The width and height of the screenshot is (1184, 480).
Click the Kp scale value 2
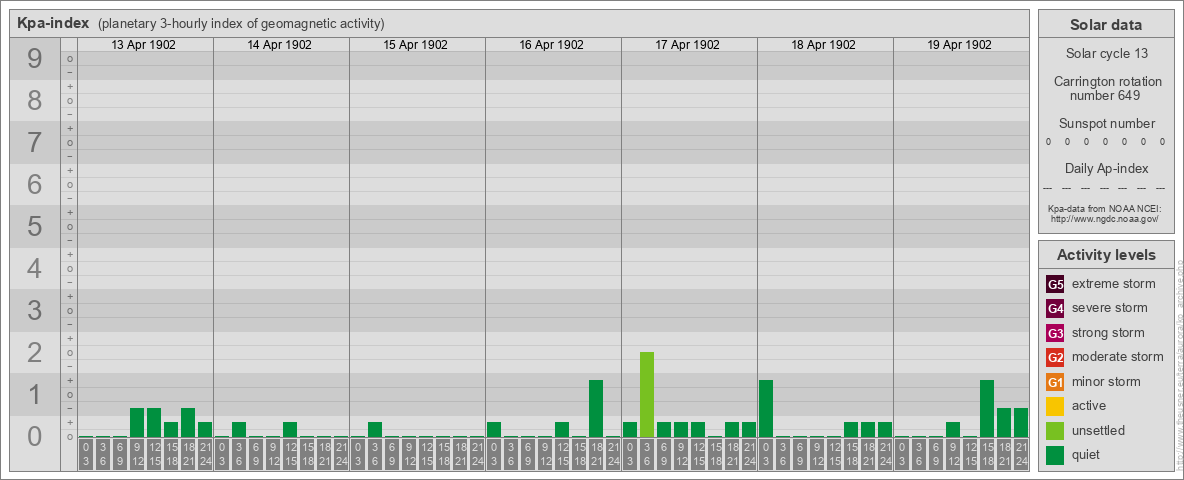tap(35, 352)
